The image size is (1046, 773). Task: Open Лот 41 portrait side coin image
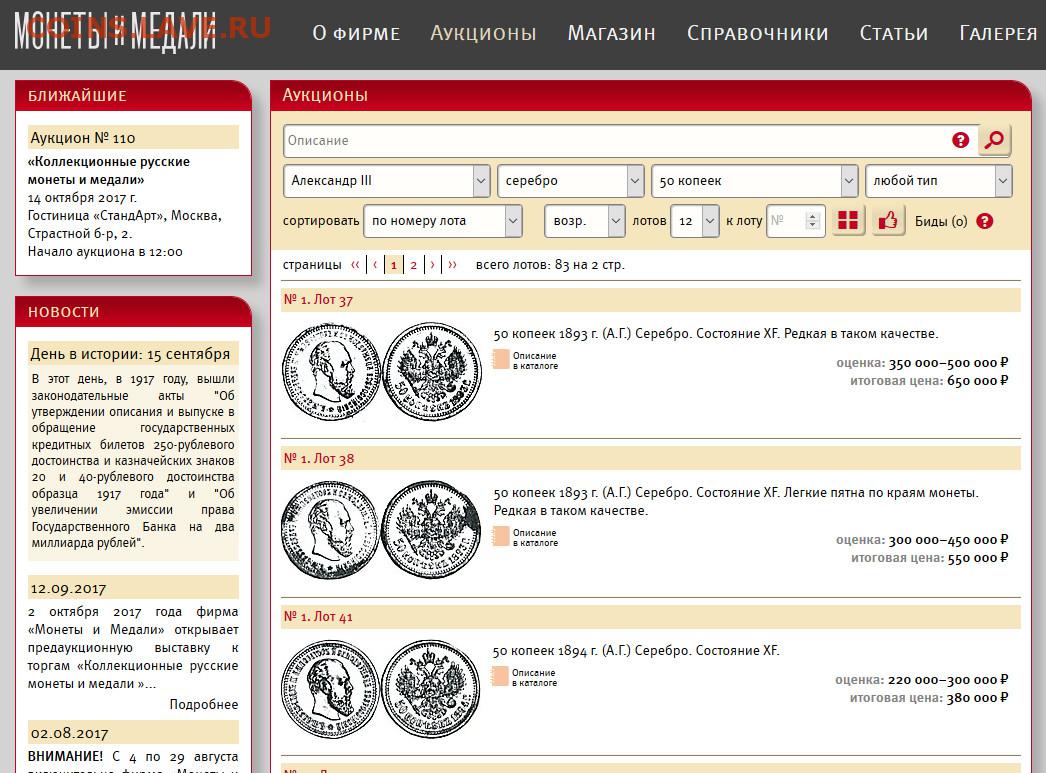point(330,689)
